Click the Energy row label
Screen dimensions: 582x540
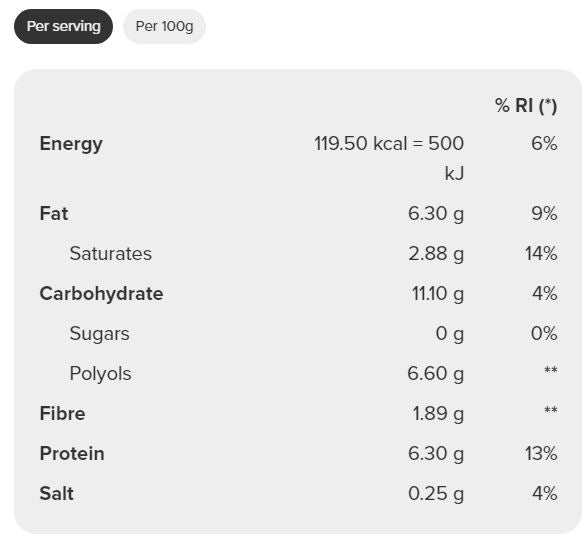pos(71,144)
